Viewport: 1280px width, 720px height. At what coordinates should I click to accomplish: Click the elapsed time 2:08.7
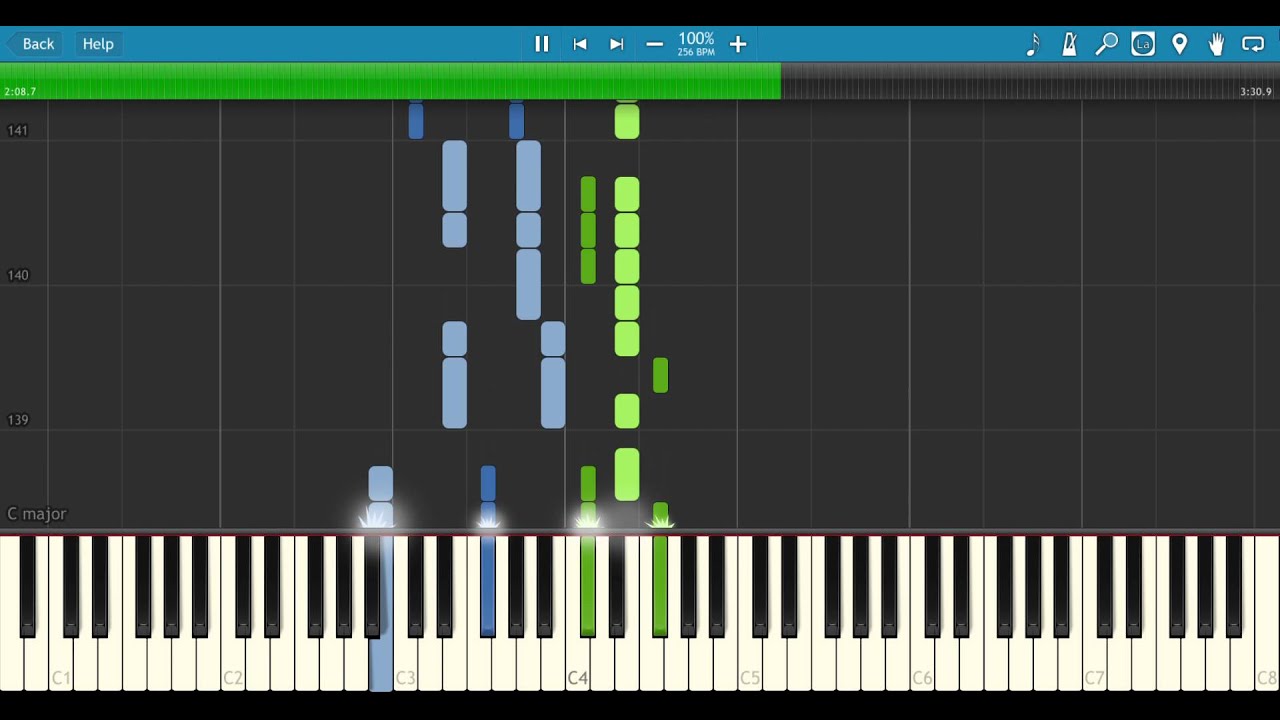20,92
